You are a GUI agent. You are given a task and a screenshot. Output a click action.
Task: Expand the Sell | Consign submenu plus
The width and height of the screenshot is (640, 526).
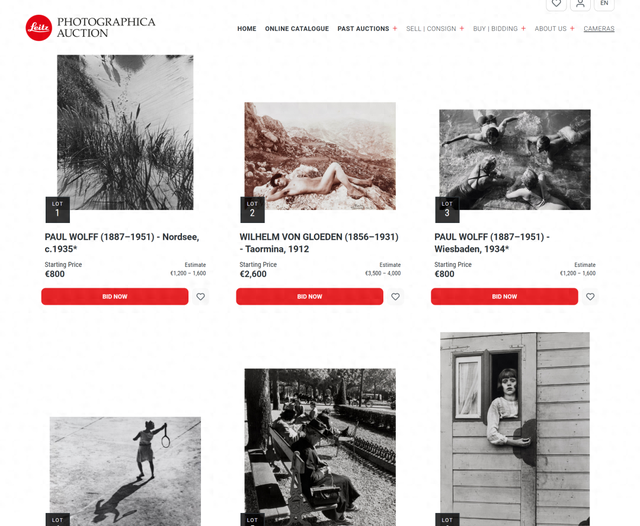pyautogui.click(x=462, y=29)
